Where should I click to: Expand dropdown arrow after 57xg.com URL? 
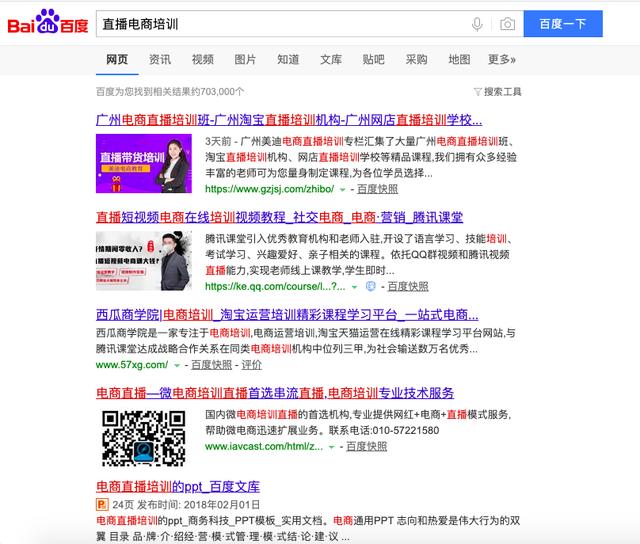177,365
